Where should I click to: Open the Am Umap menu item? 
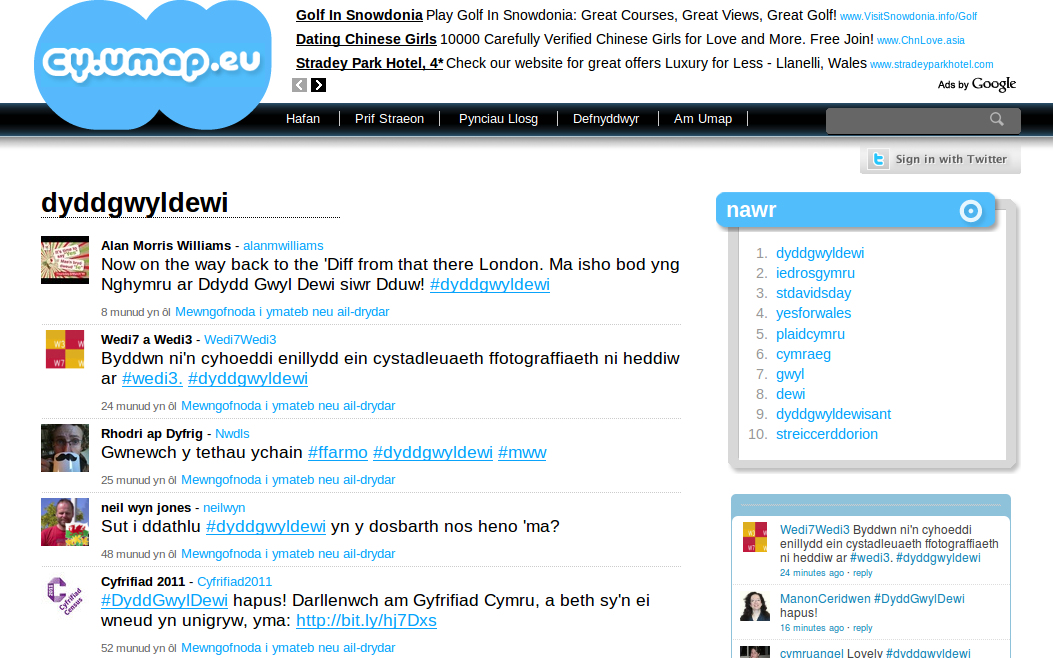coord(702,119)
